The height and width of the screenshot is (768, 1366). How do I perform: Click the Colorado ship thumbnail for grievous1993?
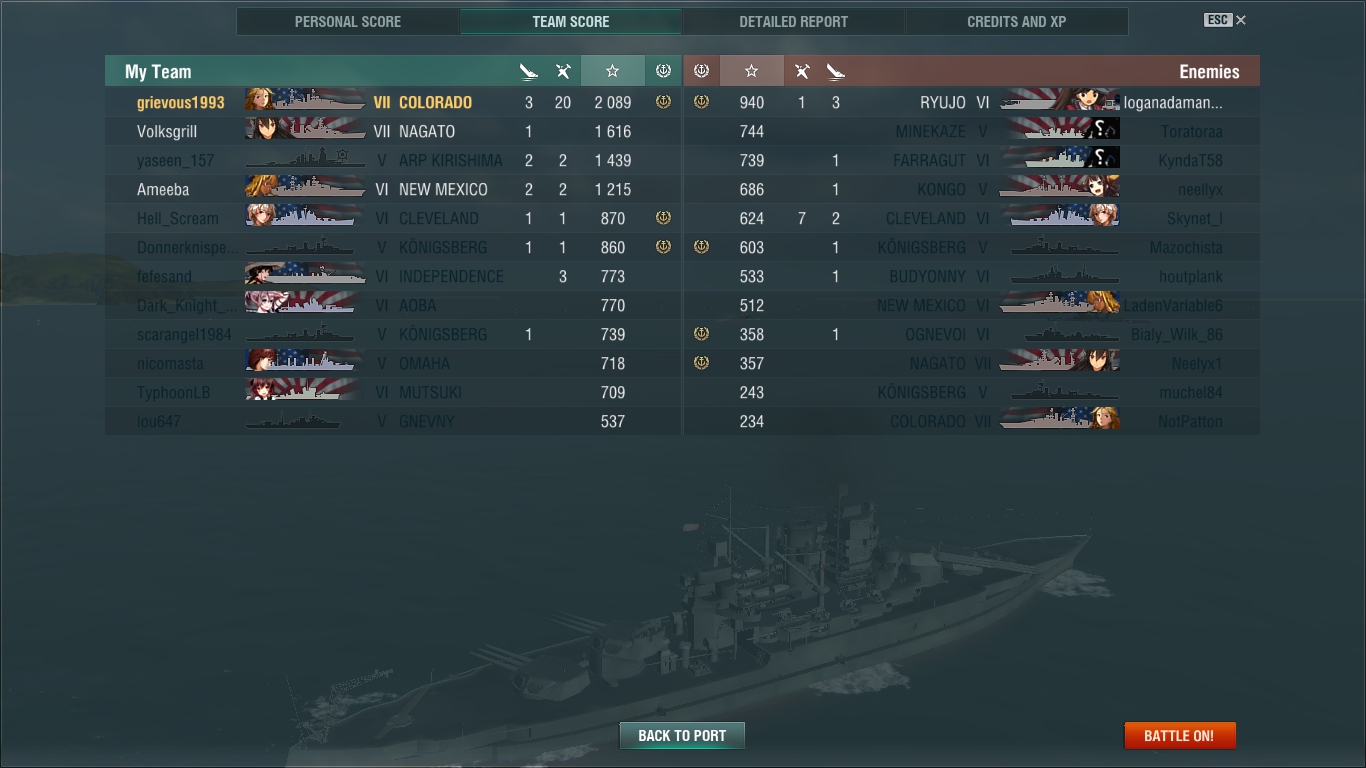305,101
